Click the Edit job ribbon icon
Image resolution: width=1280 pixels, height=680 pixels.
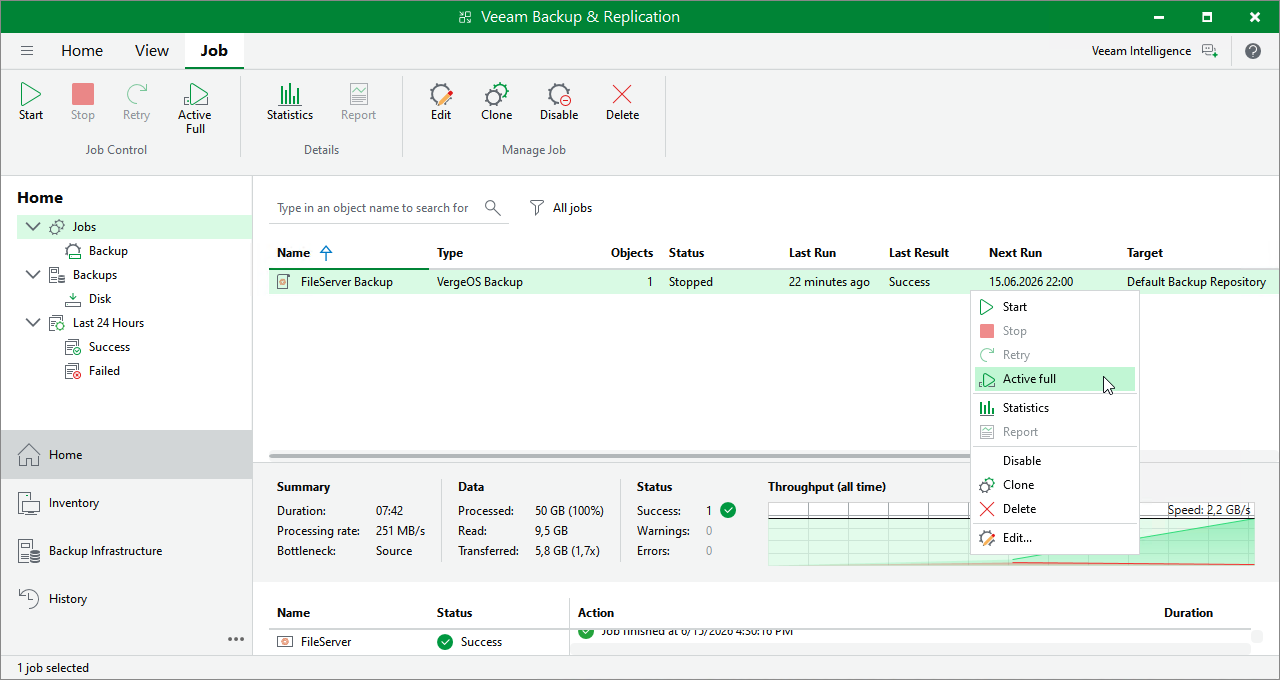[441, 102]
